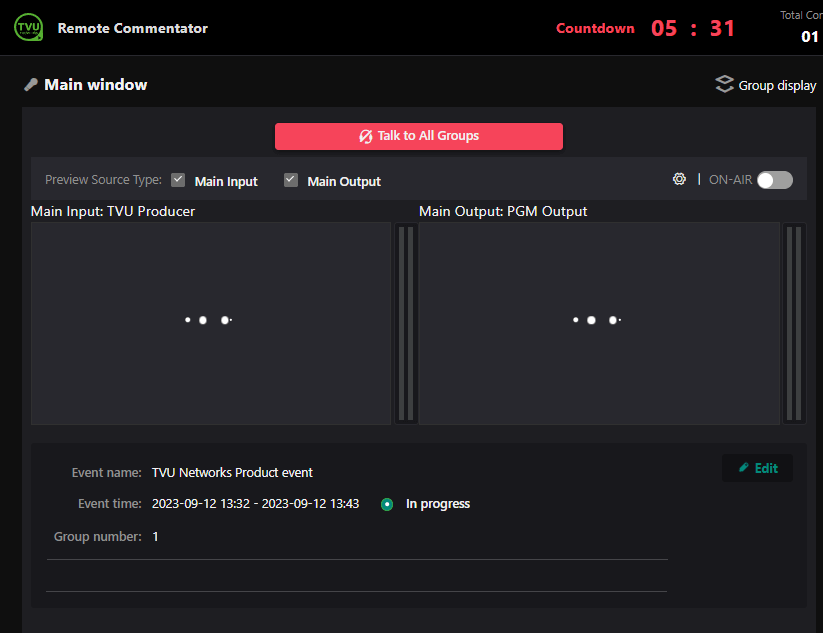
Task: Click the Main Input: TVU Producer label
Action: point(113,211)
